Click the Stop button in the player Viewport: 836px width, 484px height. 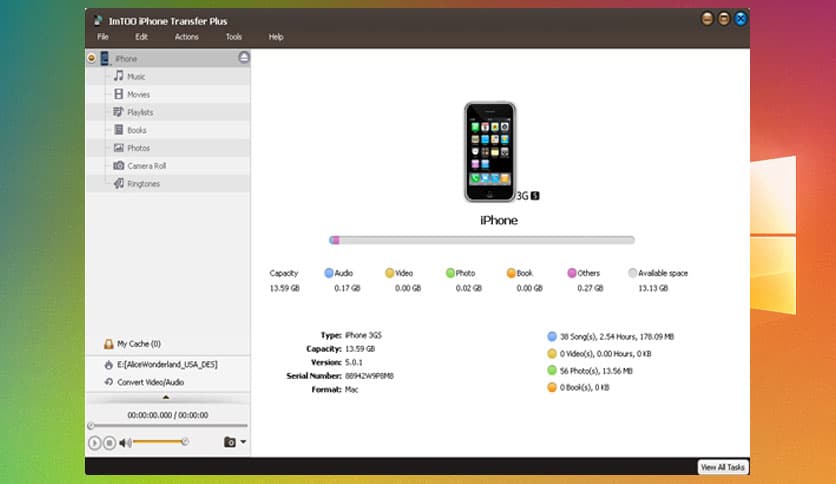(x=109, y=442)
